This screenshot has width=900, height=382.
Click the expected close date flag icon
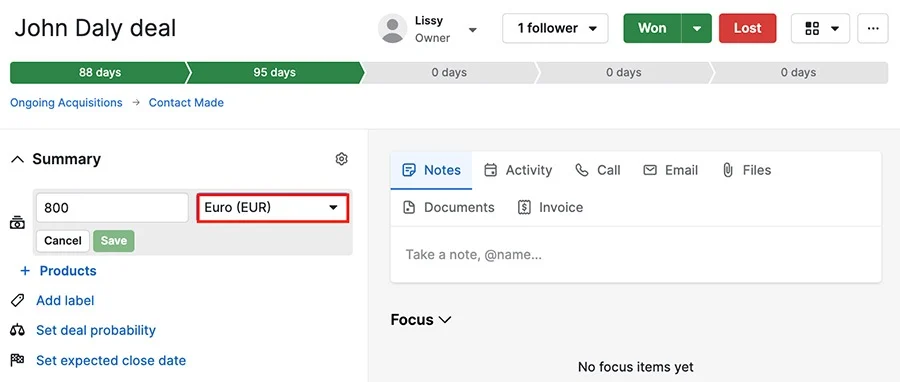coord(18,360)
